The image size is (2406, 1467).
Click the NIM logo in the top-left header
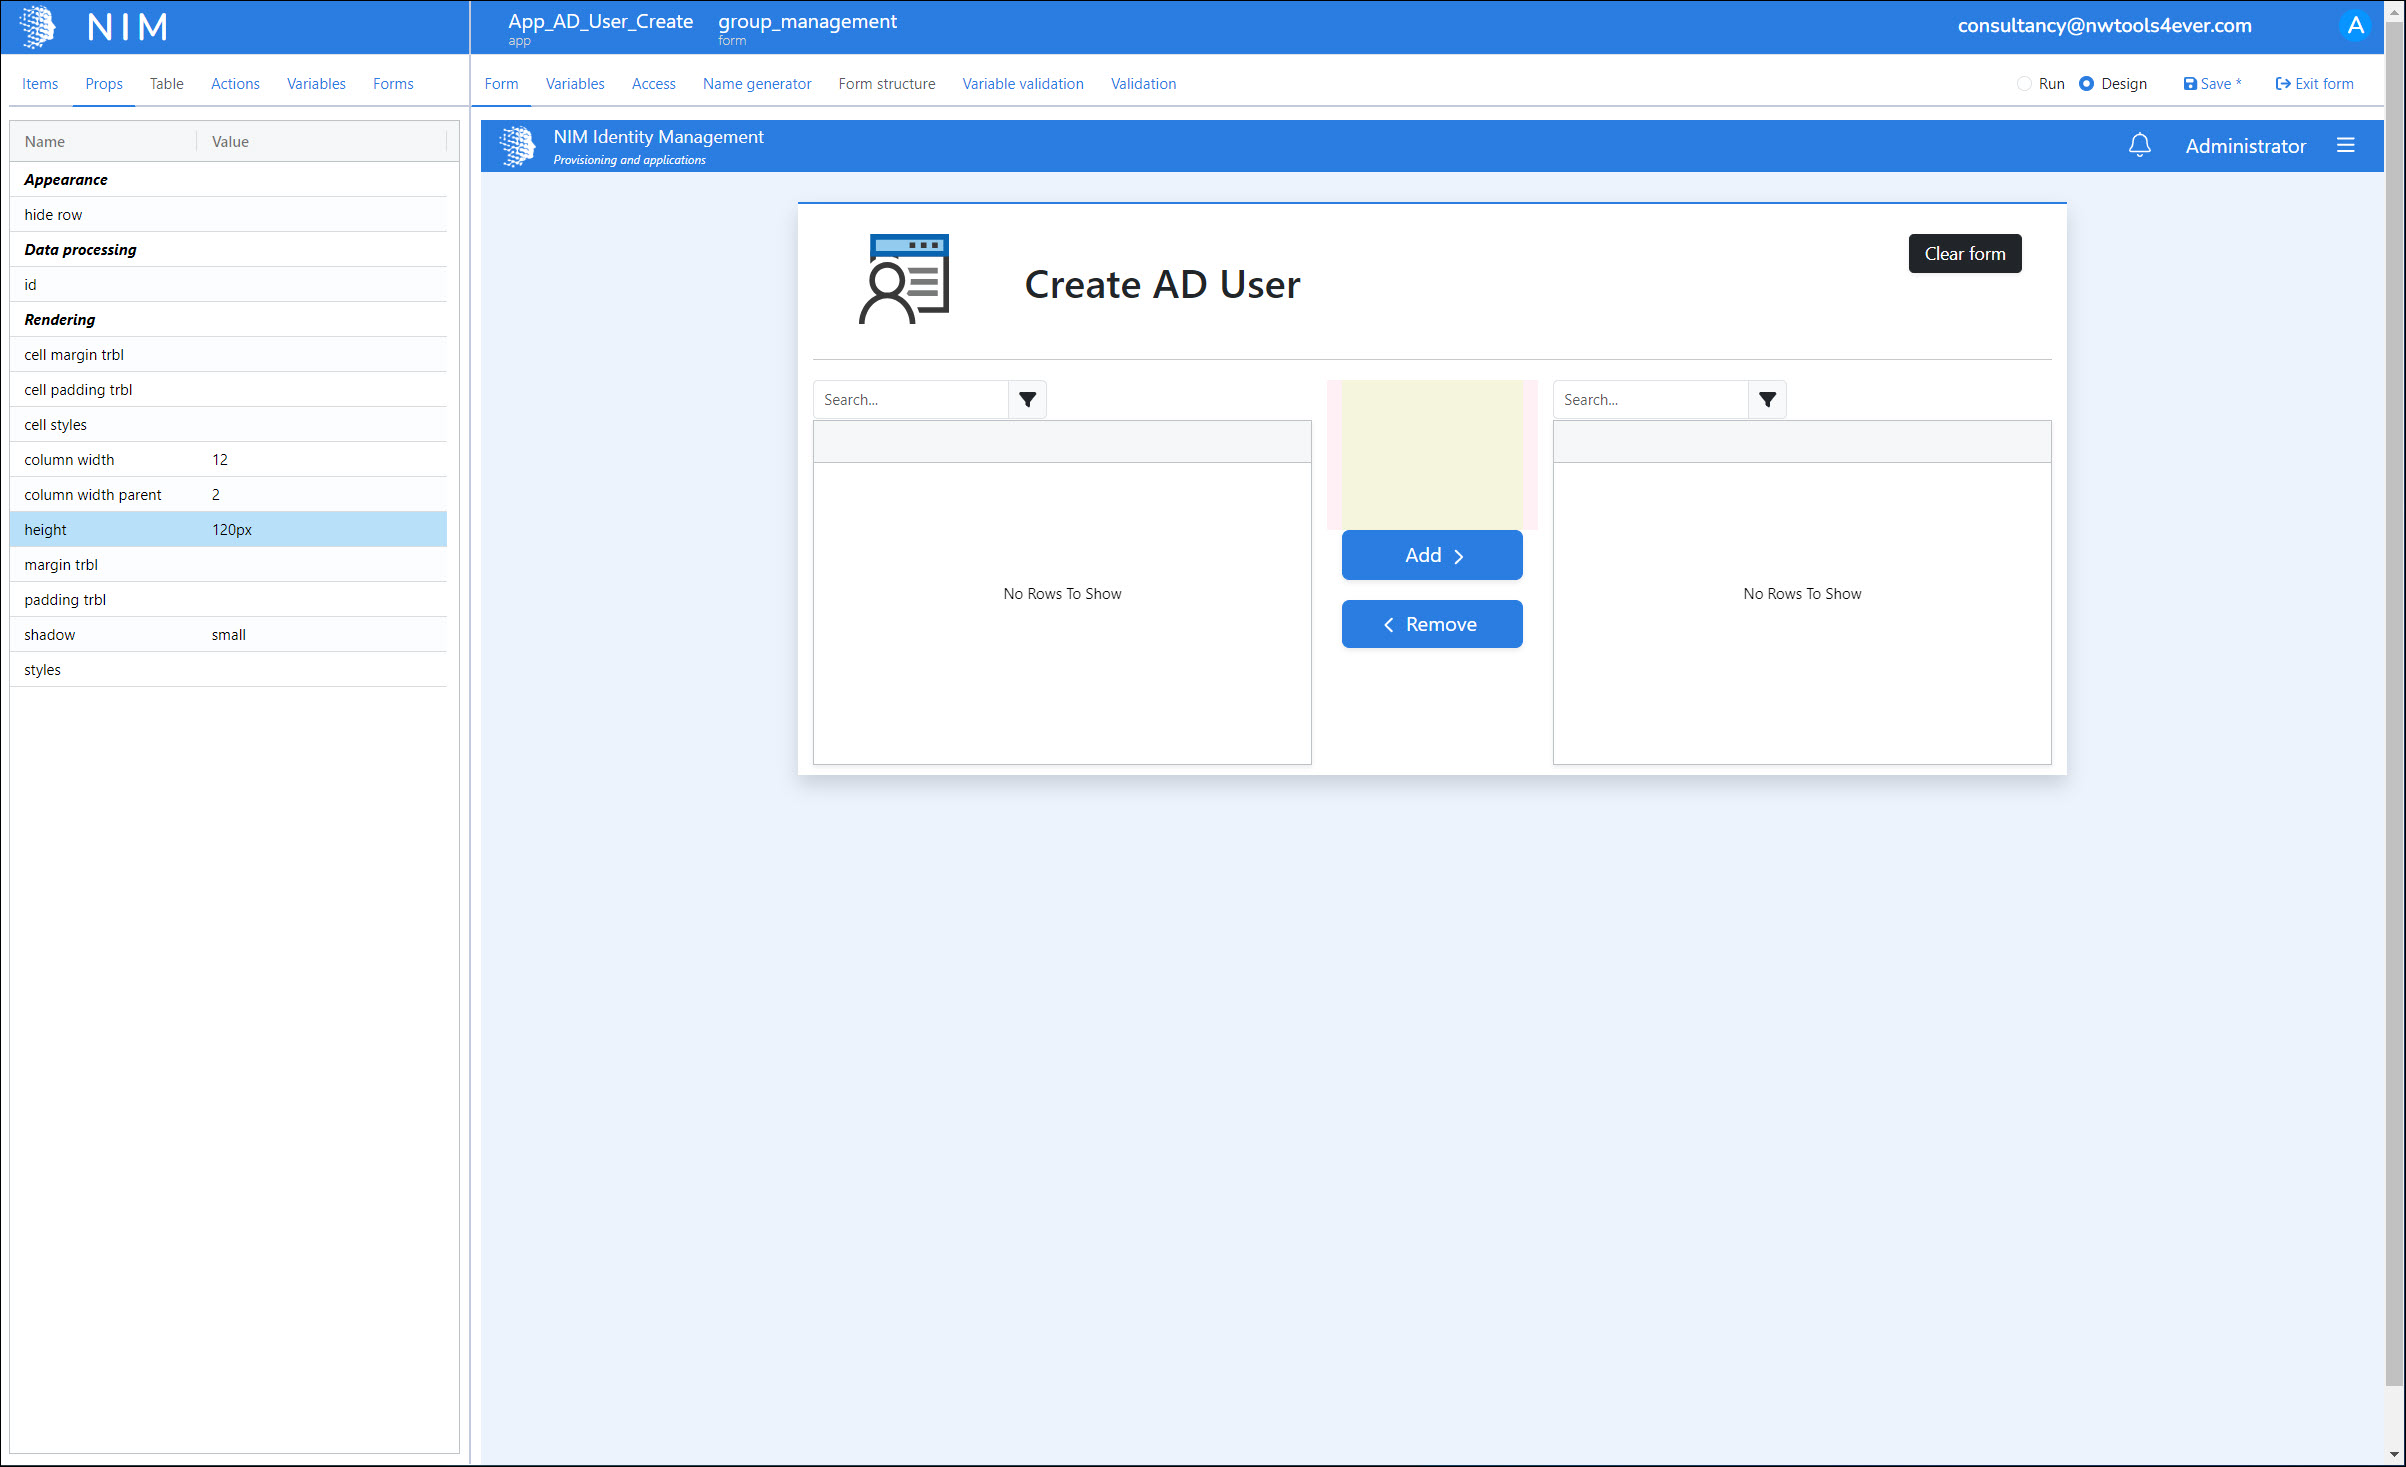[37, 27]
